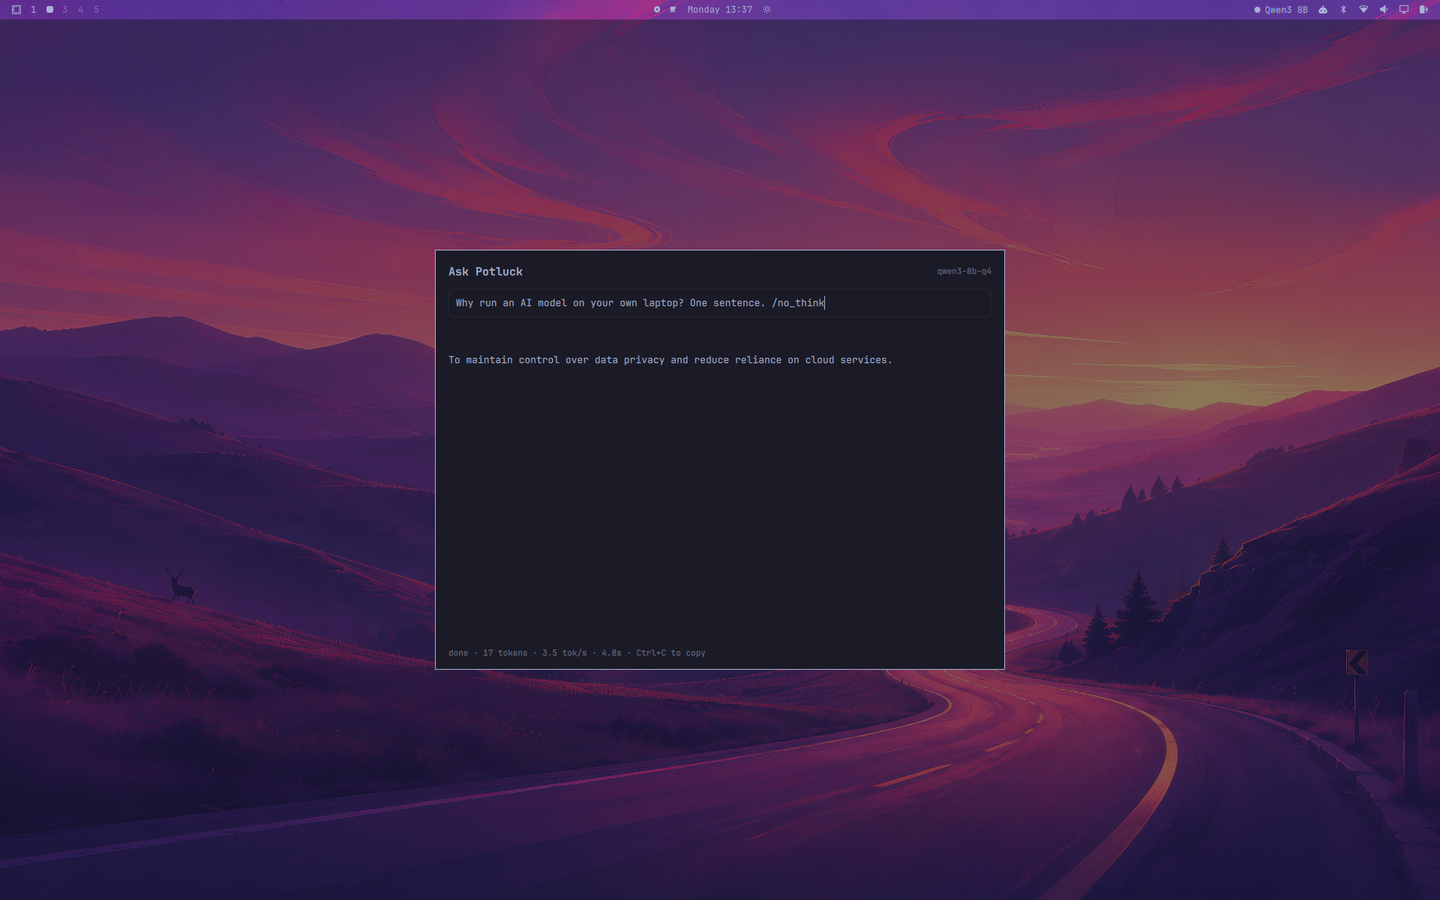
Task: Click the record dot icon beside clock
Action: [657, 9]
